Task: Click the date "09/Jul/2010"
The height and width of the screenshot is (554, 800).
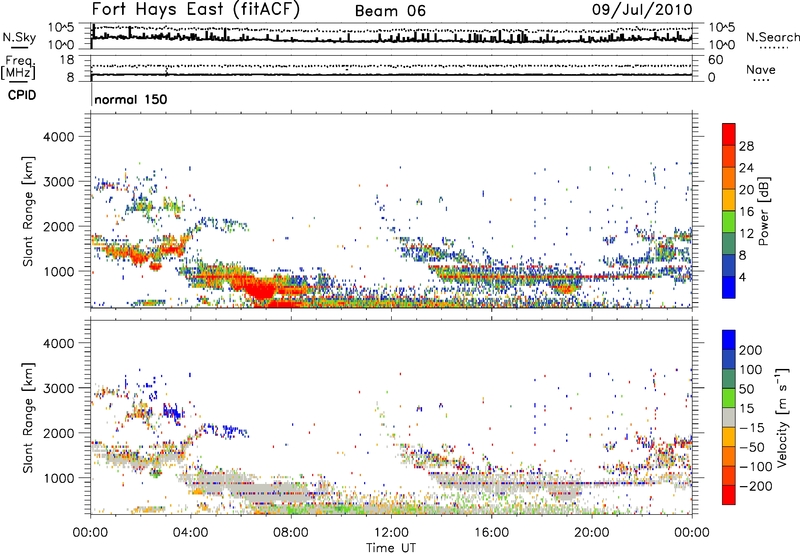Action: coord(642,10)
